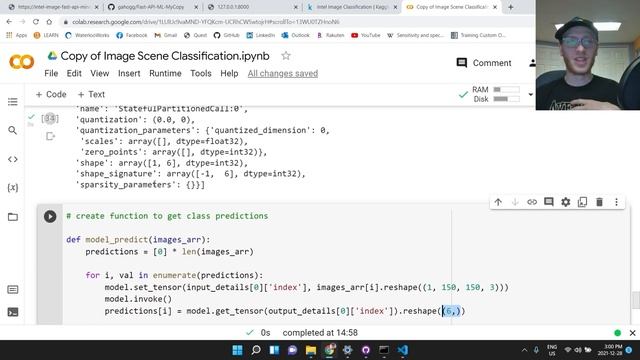640x360 pixels.
Task: Click the RAM usage bar indicator
Action: point(506,89)
